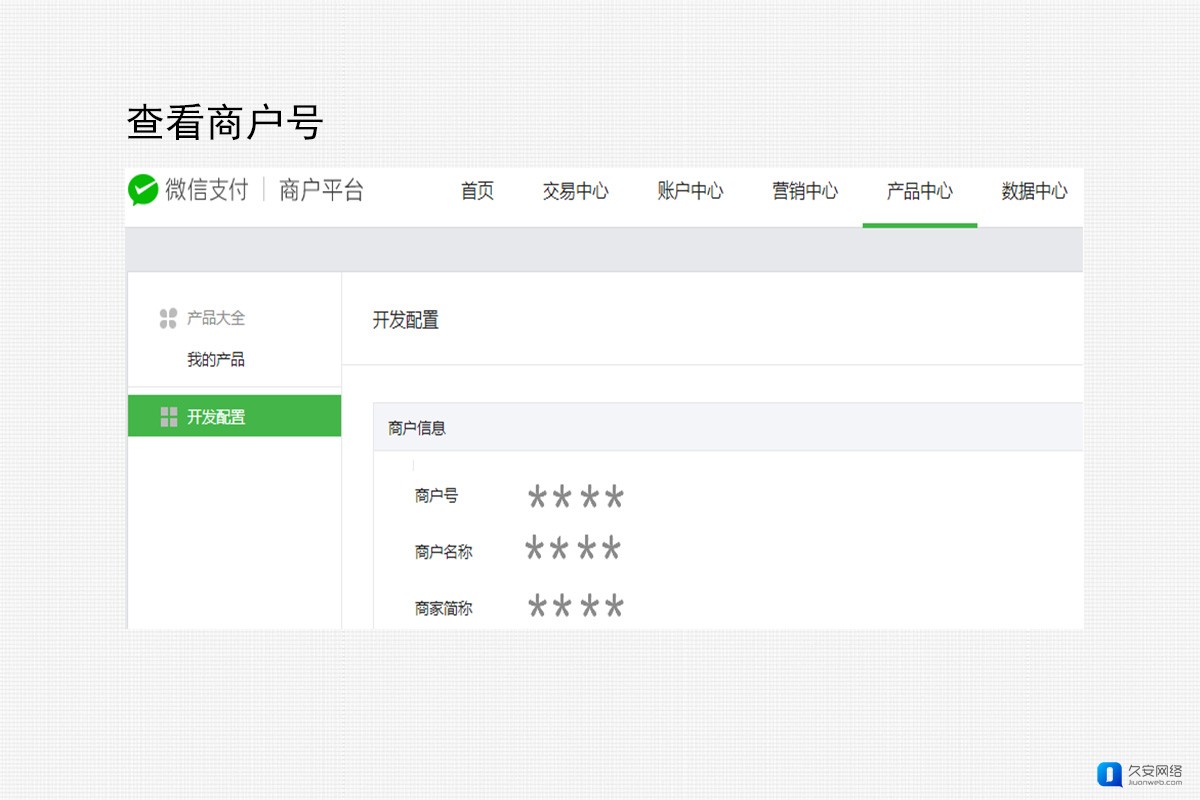Click the 商户平台 text in header
1200x800 pixels.
tap(321, 190)
